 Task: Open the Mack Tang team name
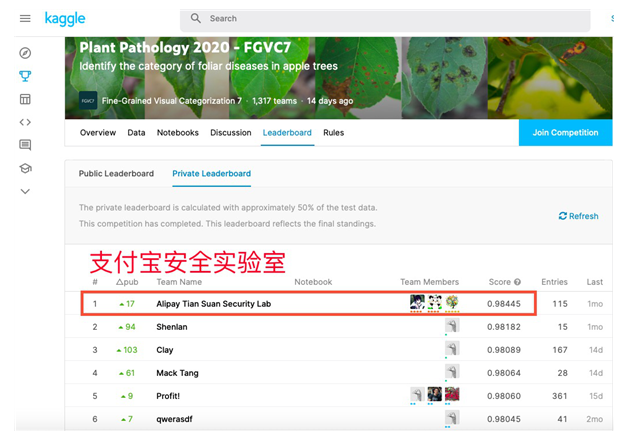[x=177, y=373]
